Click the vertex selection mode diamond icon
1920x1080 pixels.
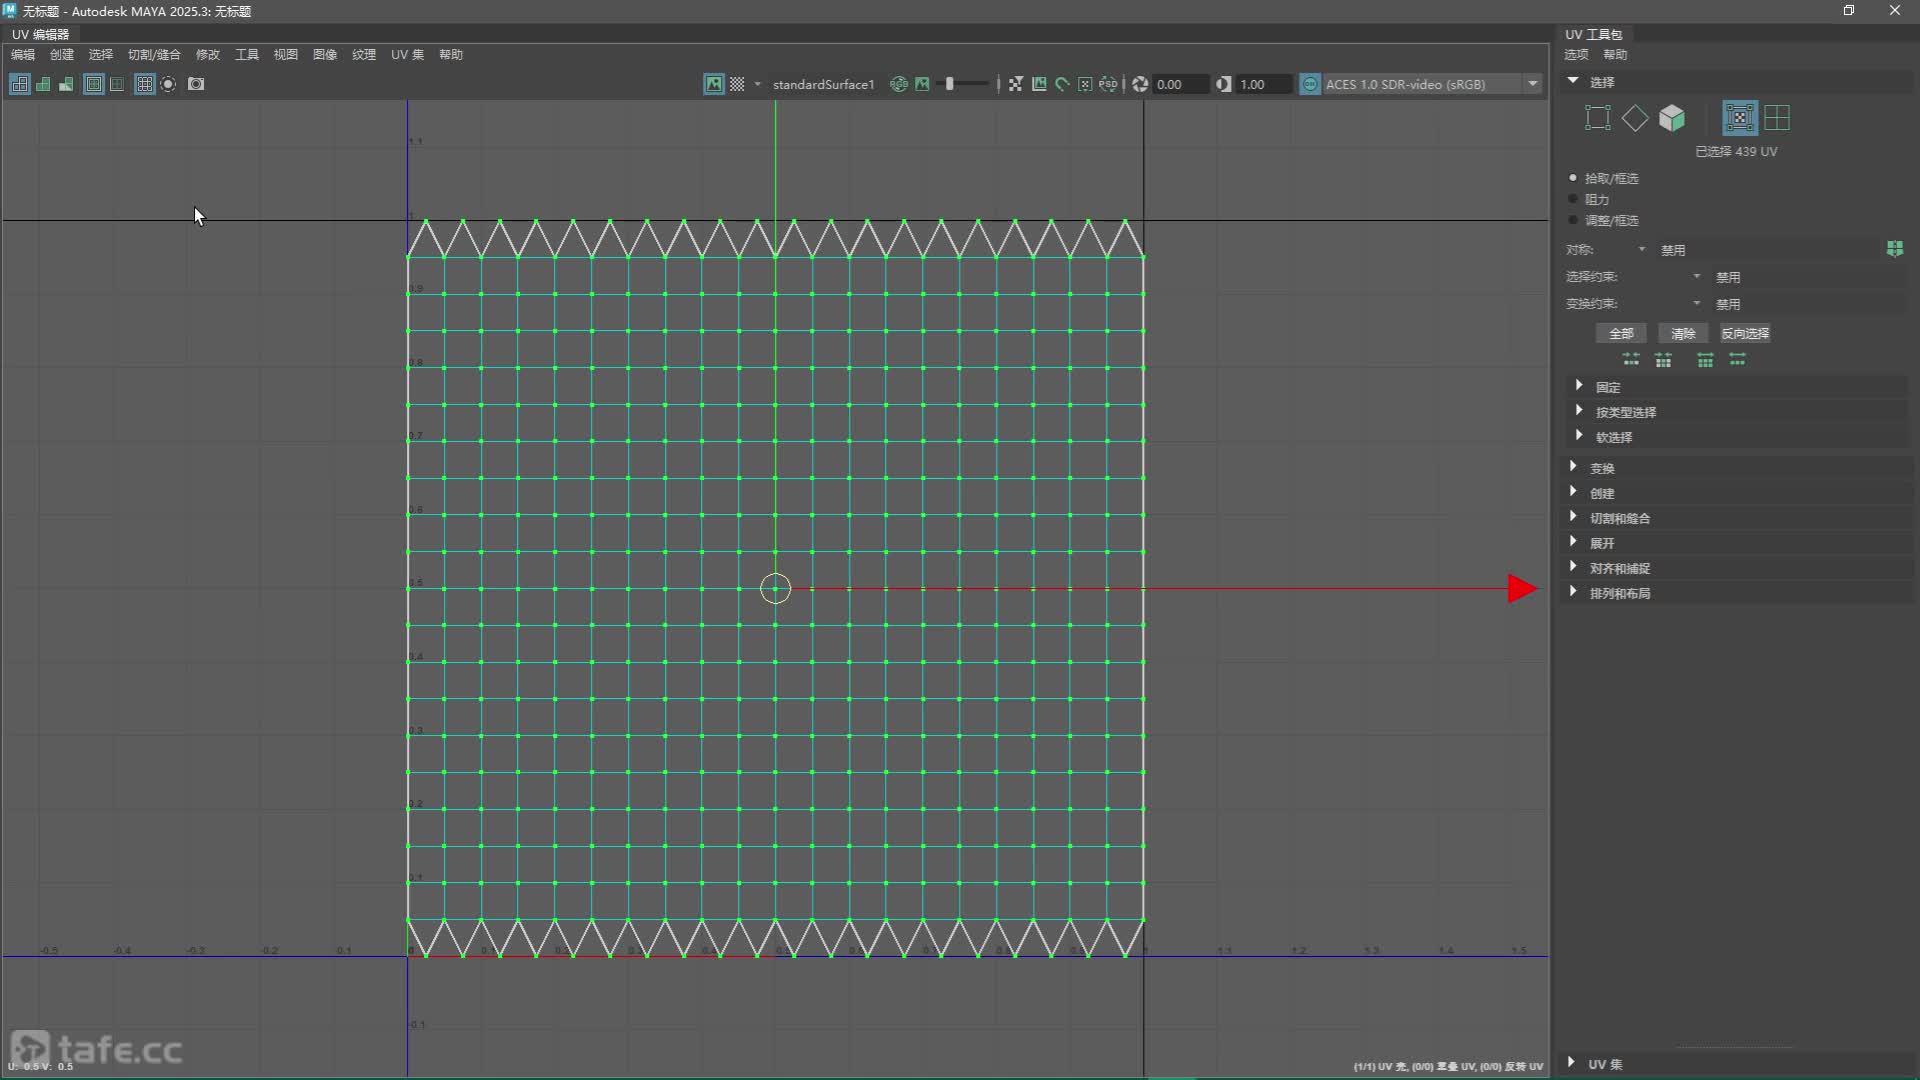[1635, 118]
